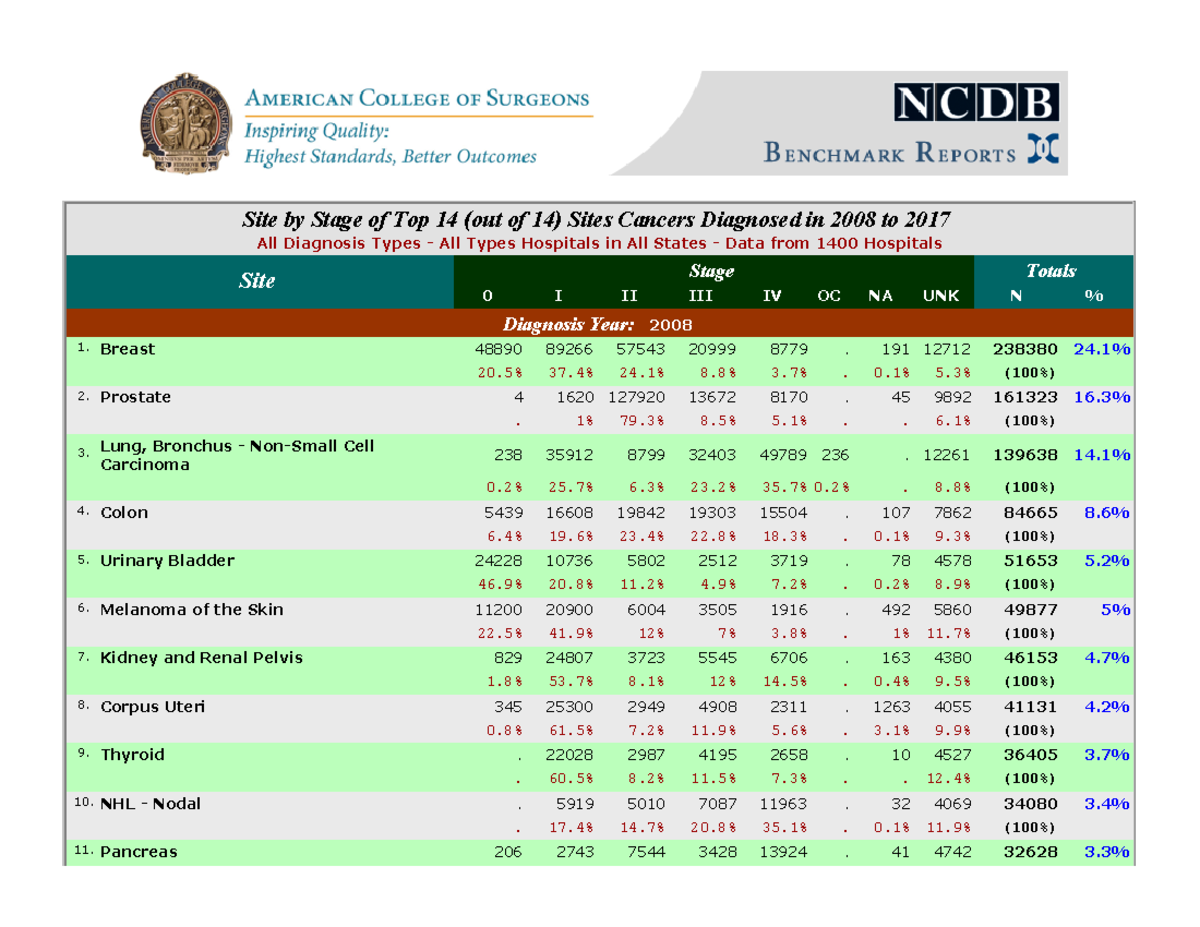Viewport: 1200px width, 927px height.
Task: Click the Breast total percent 24.1%
Action: [x=1102, y=349]
